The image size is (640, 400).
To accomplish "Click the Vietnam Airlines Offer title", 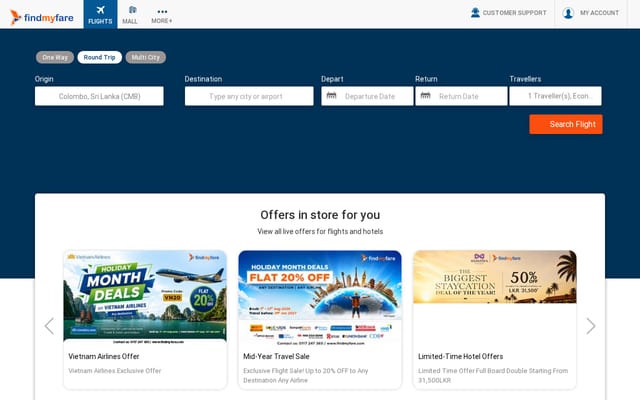I will [104, 356].
